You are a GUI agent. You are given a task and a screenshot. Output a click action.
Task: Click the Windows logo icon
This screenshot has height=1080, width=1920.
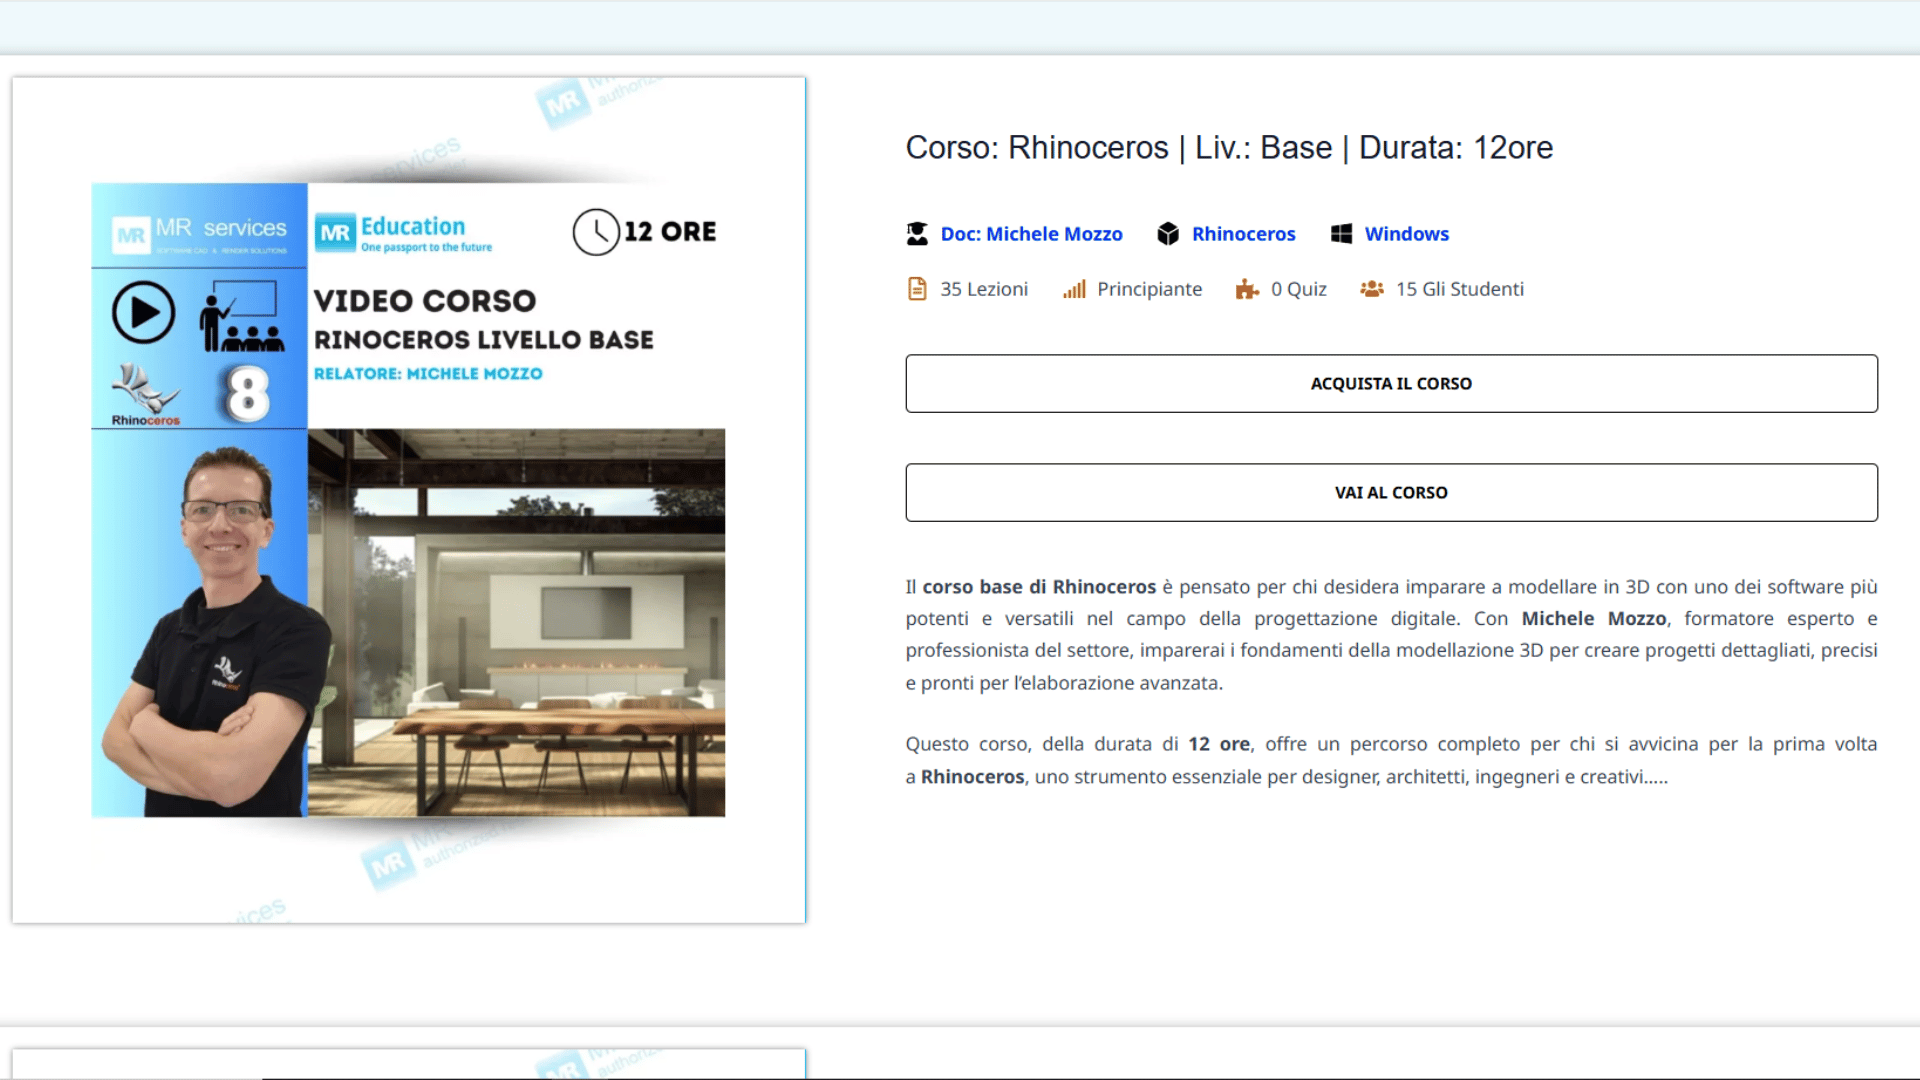1341,234
